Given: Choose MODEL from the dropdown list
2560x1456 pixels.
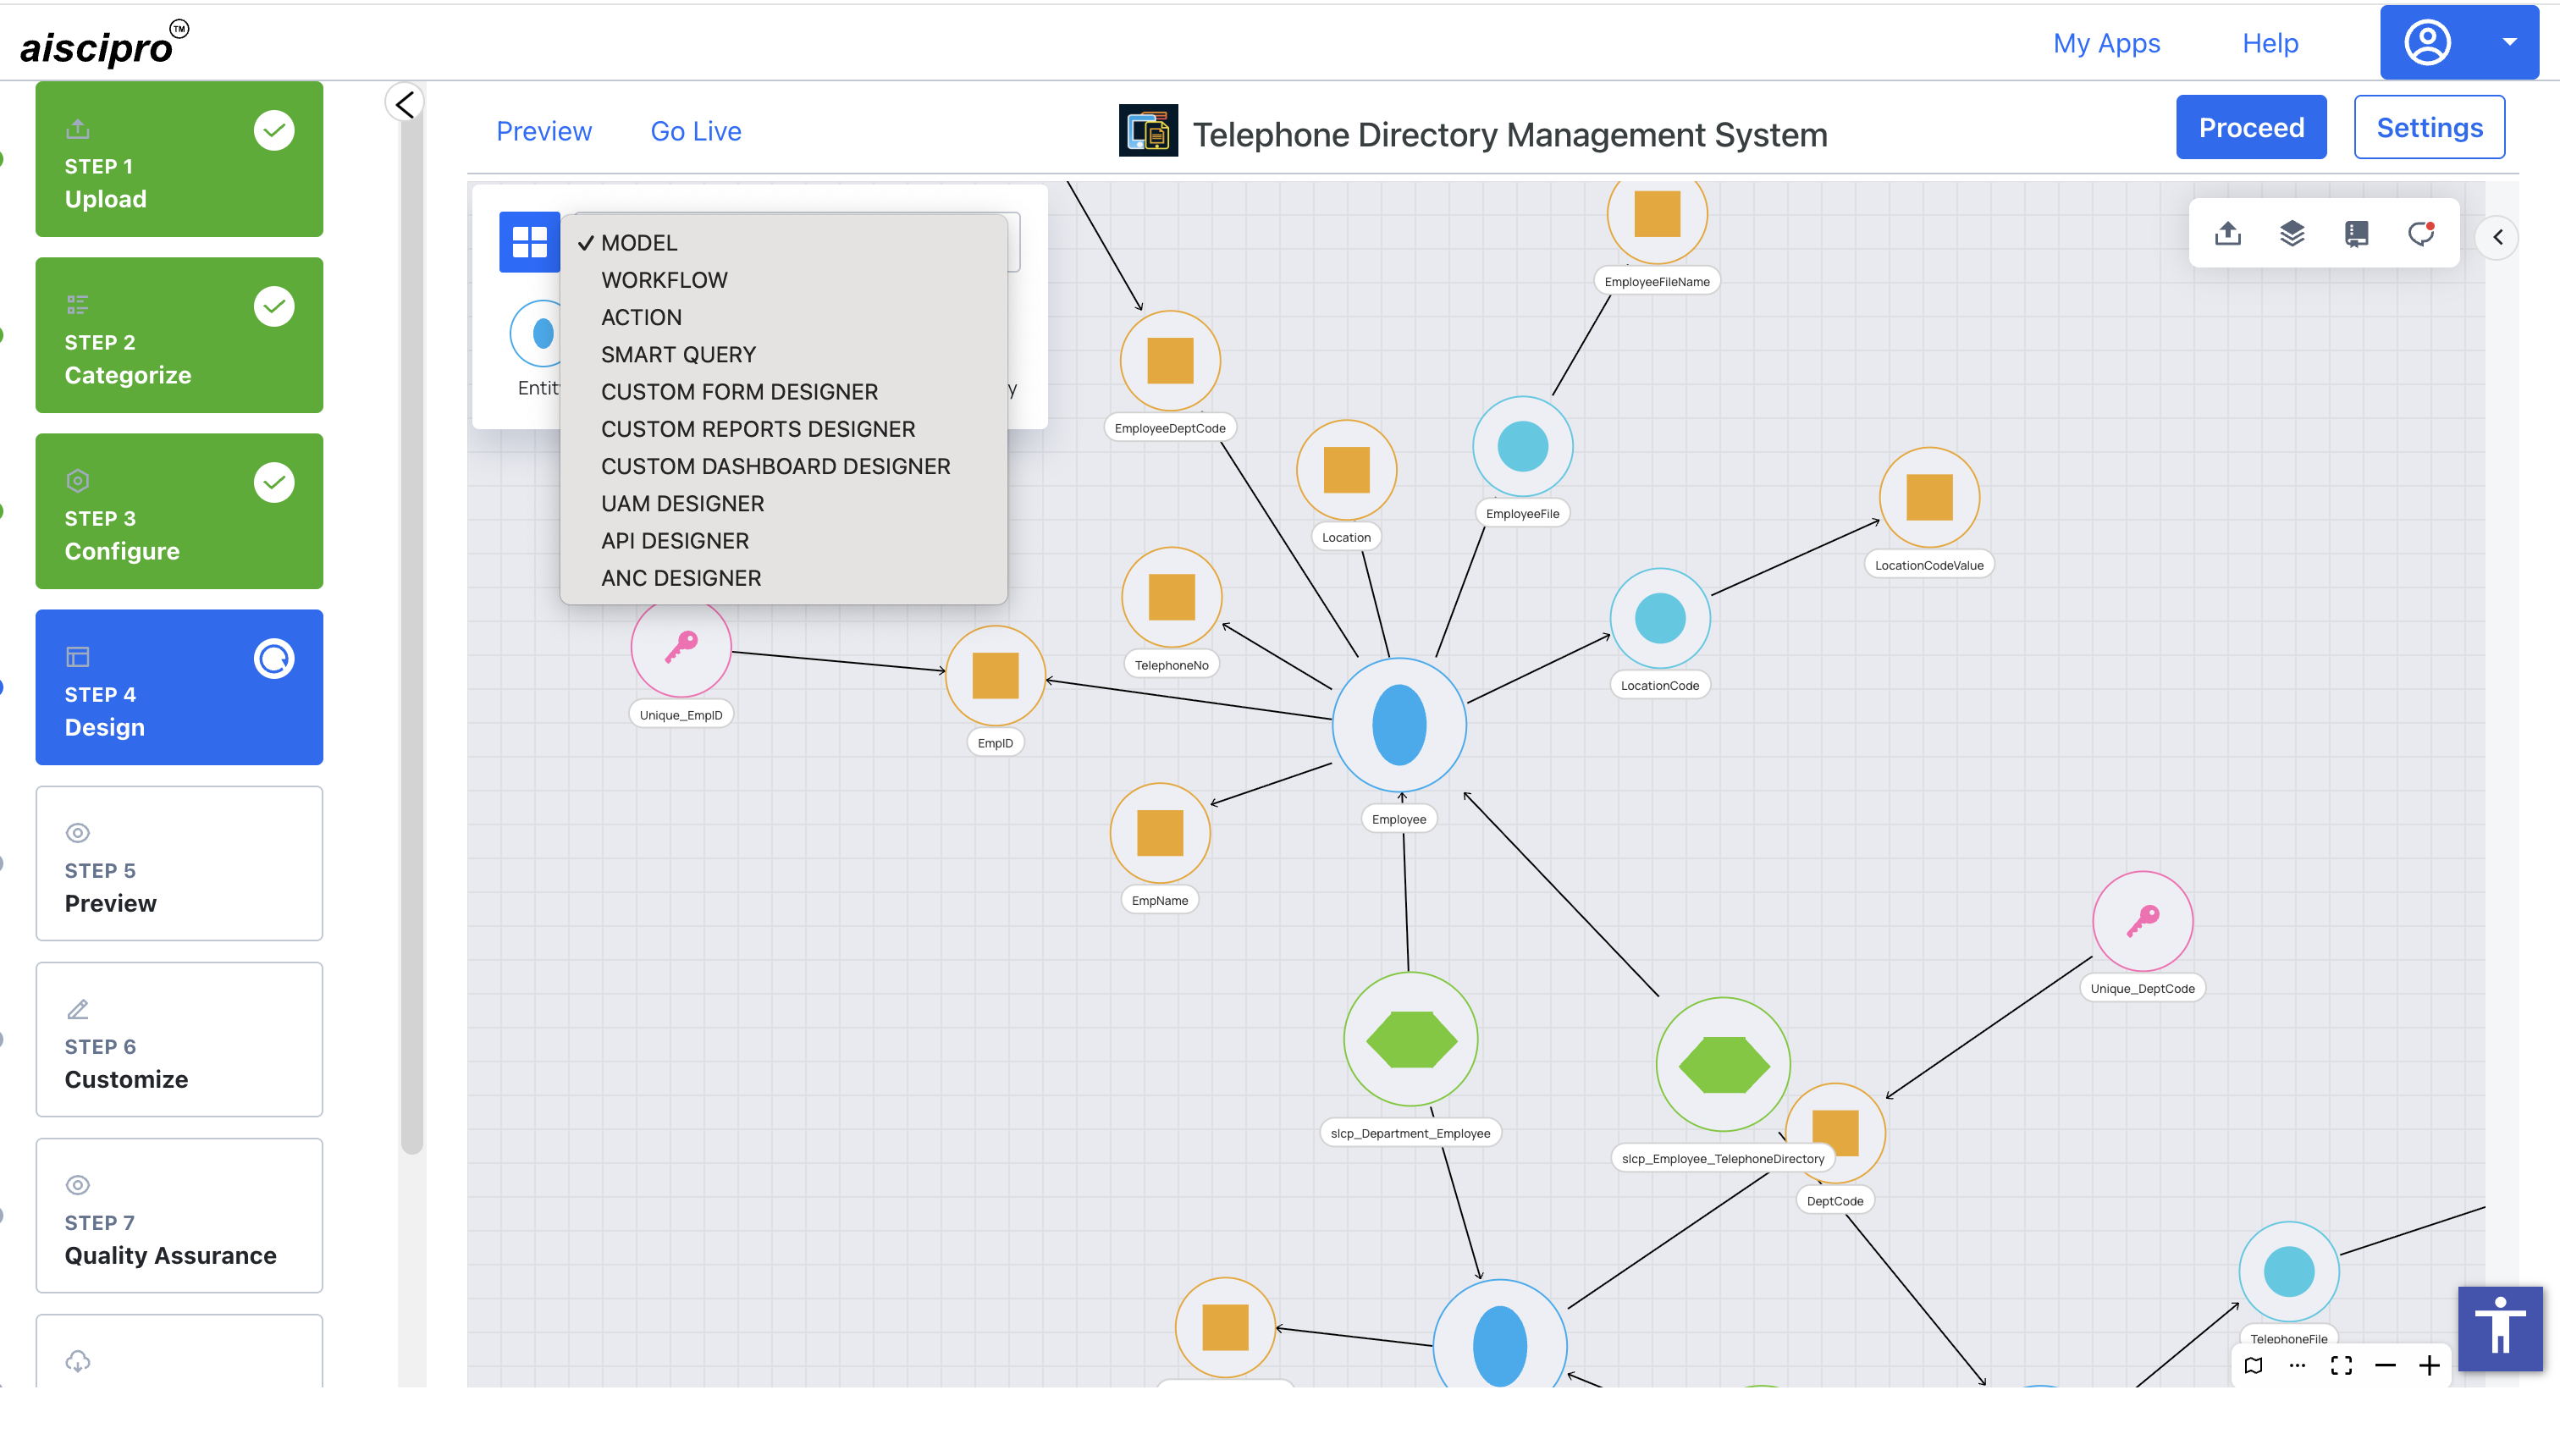Looking at the screenshot, I should [783, 243].
